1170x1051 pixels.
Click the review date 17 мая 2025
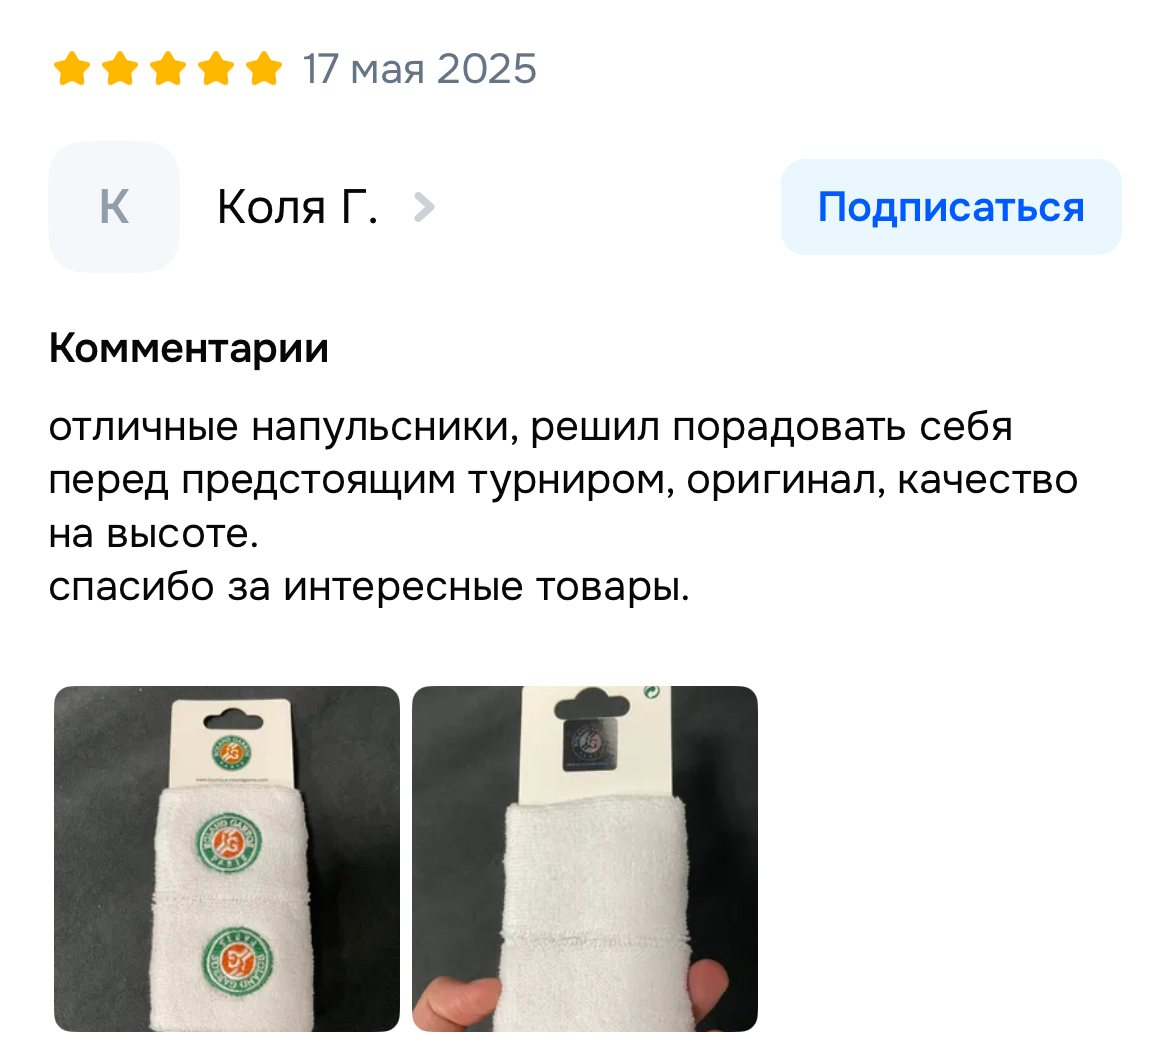point(419,69)
